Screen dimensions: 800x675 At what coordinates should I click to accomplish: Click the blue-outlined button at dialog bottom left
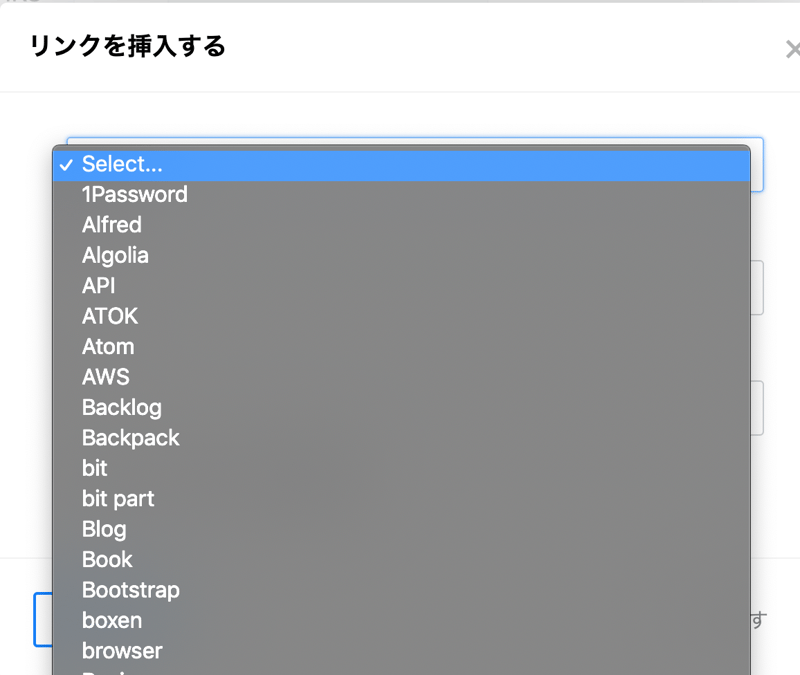click(x=41, y=619)
